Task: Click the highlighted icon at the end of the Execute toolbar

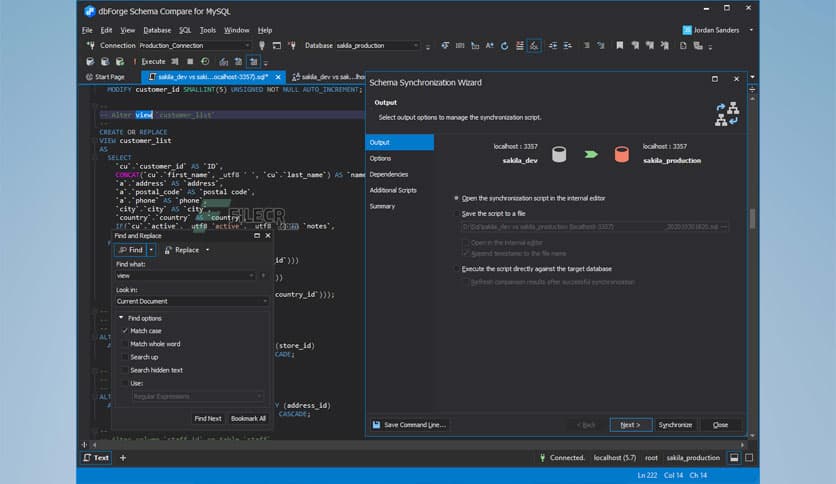Action: [x=254, y=61]
